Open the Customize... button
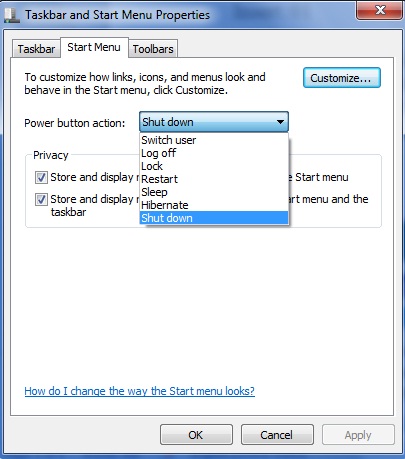Viewport: 405px width, 459px height. tap(342, 78)
